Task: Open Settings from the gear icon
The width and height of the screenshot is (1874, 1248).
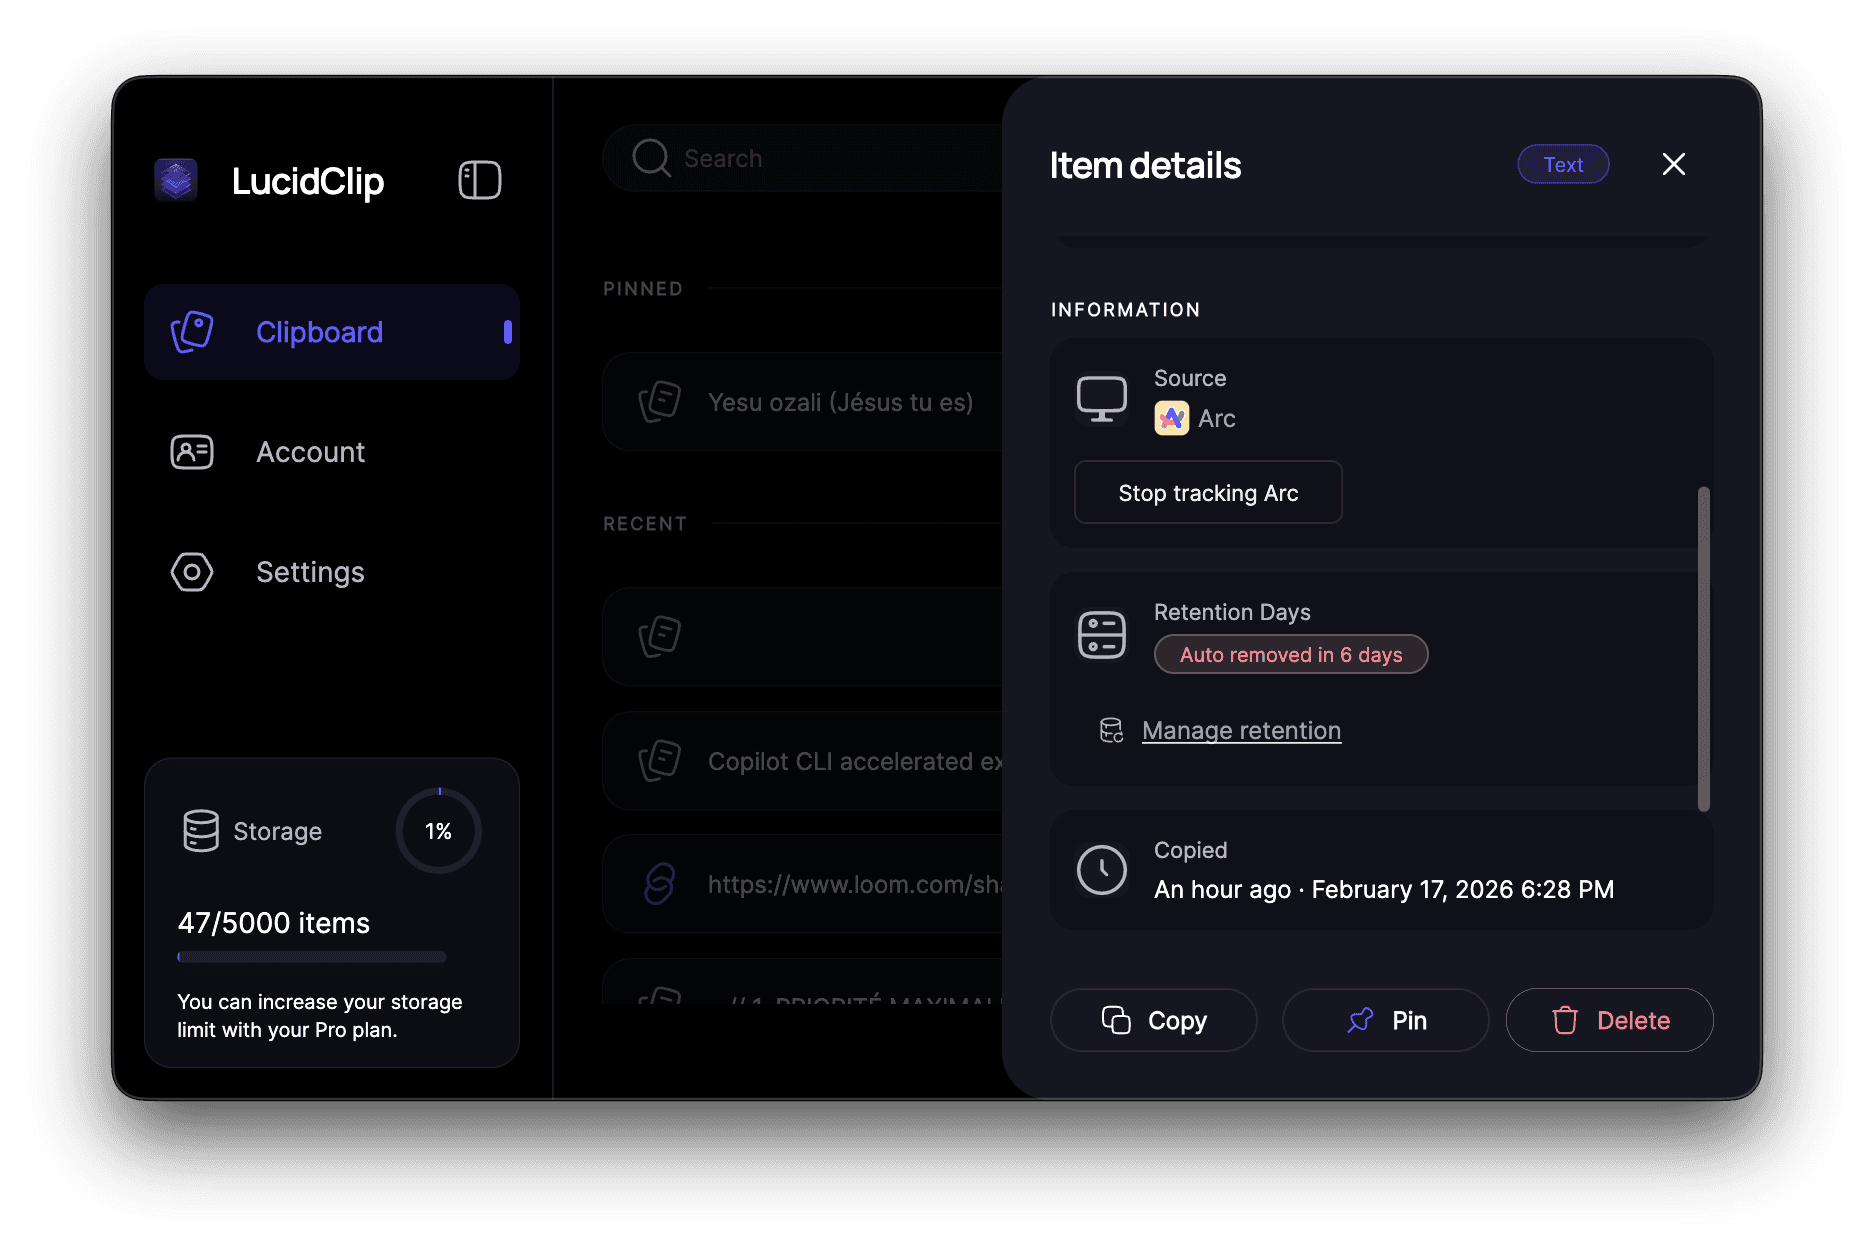Action: pos(192,571)
